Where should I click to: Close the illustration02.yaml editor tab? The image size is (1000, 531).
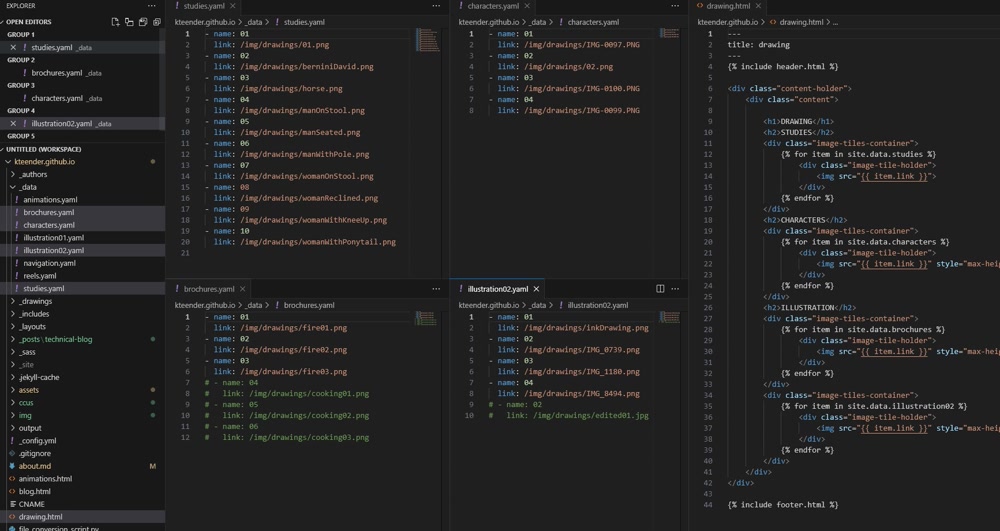pyautogui.click(x=536, y=289)
